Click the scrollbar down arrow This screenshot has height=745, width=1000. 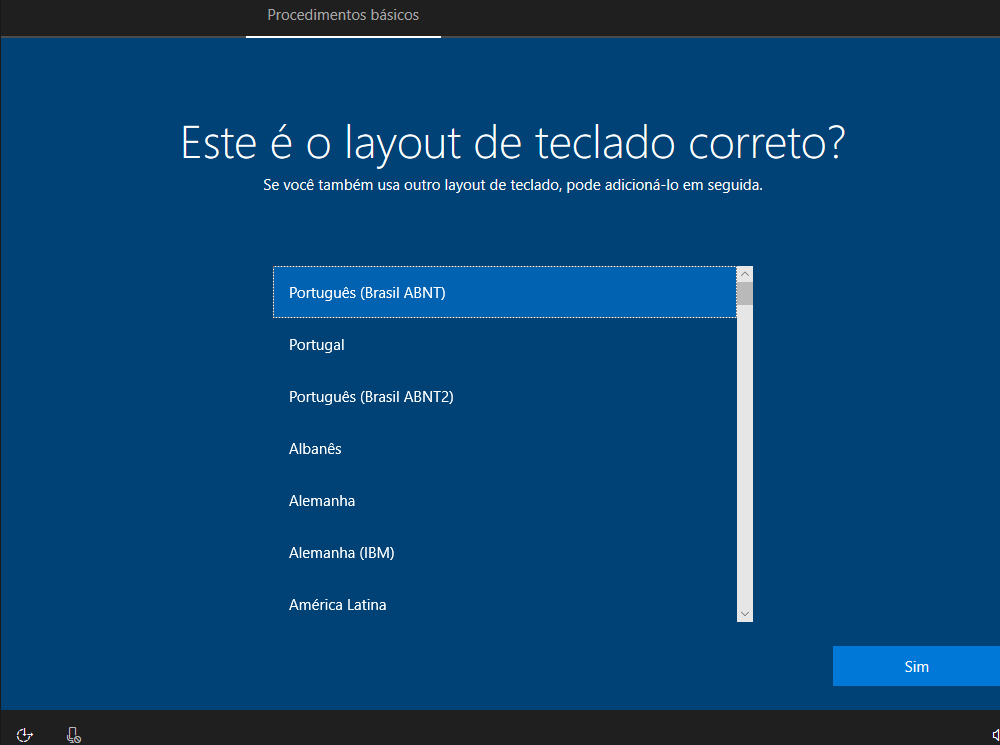coord(744,613)
